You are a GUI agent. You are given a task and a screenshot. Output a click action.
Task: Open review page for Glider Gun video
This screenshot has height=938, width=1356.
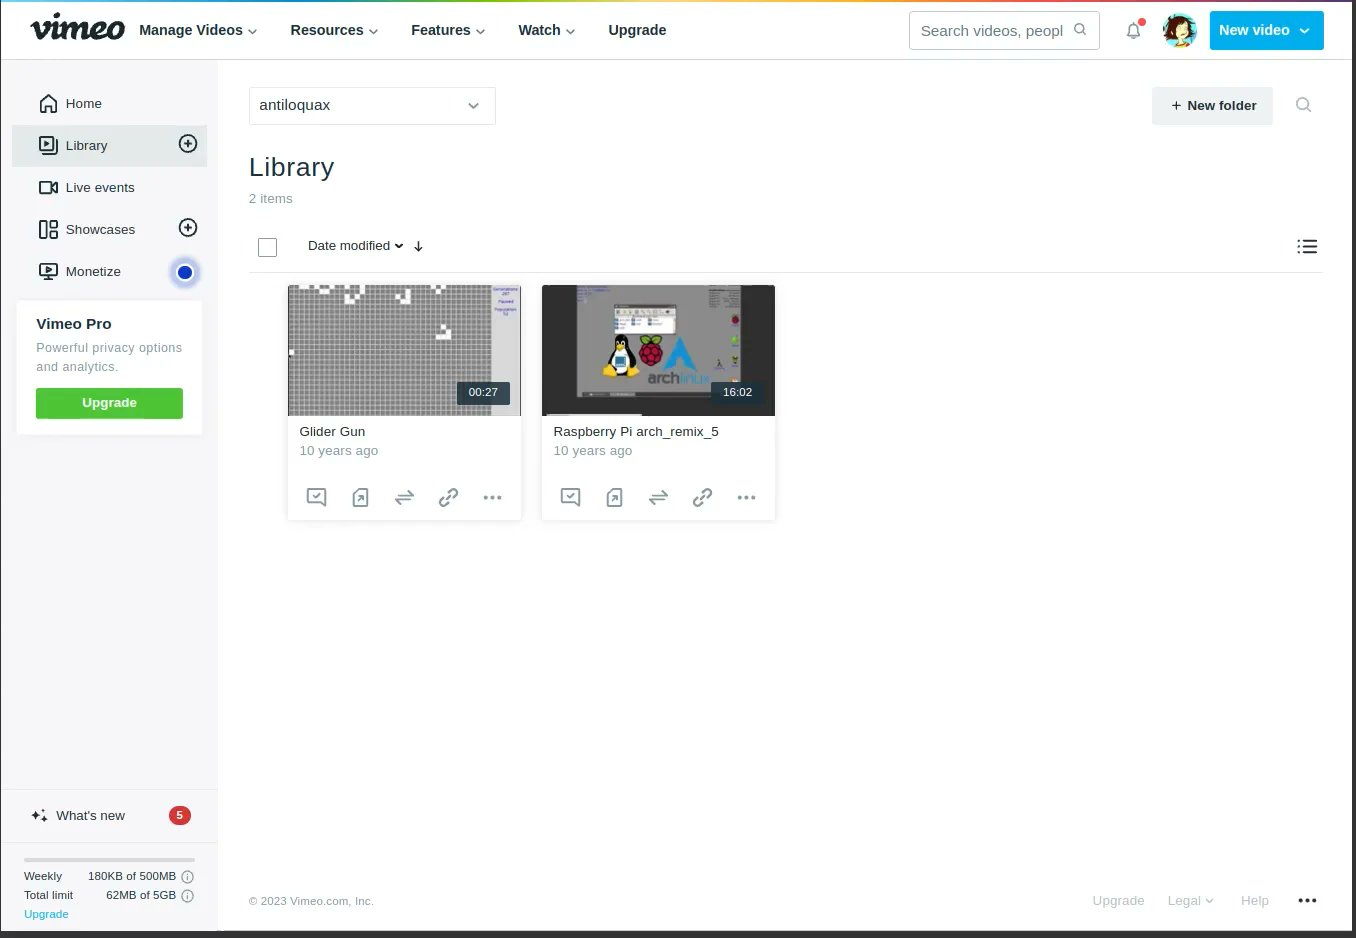tap(316, 497)
